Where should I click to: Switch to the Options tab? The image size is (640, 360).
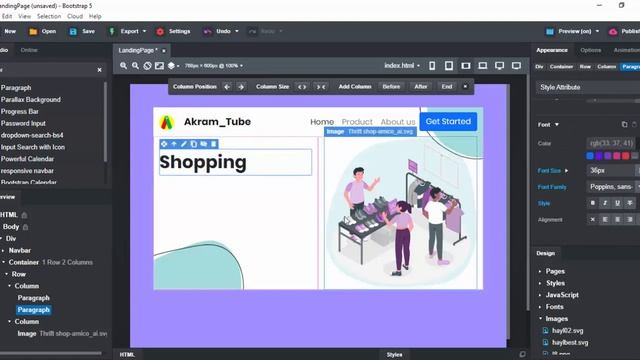click(591, 50)
